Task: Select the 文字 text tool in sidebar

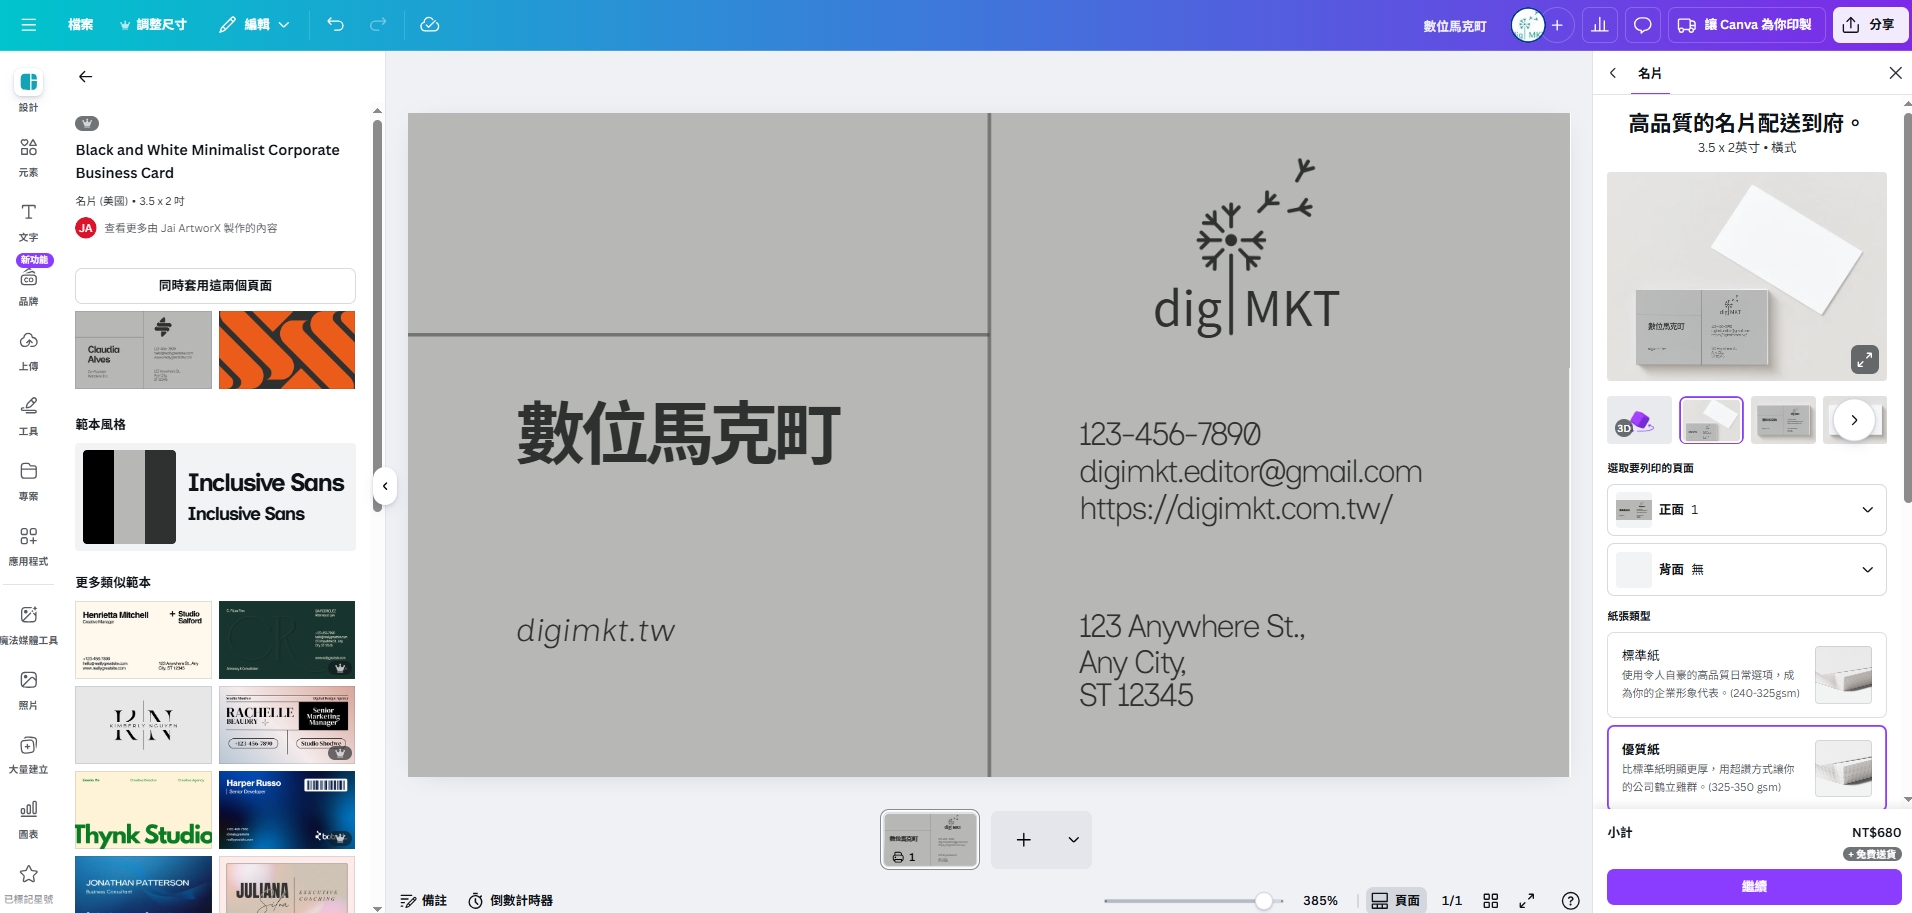Action: tap(28, 222)
